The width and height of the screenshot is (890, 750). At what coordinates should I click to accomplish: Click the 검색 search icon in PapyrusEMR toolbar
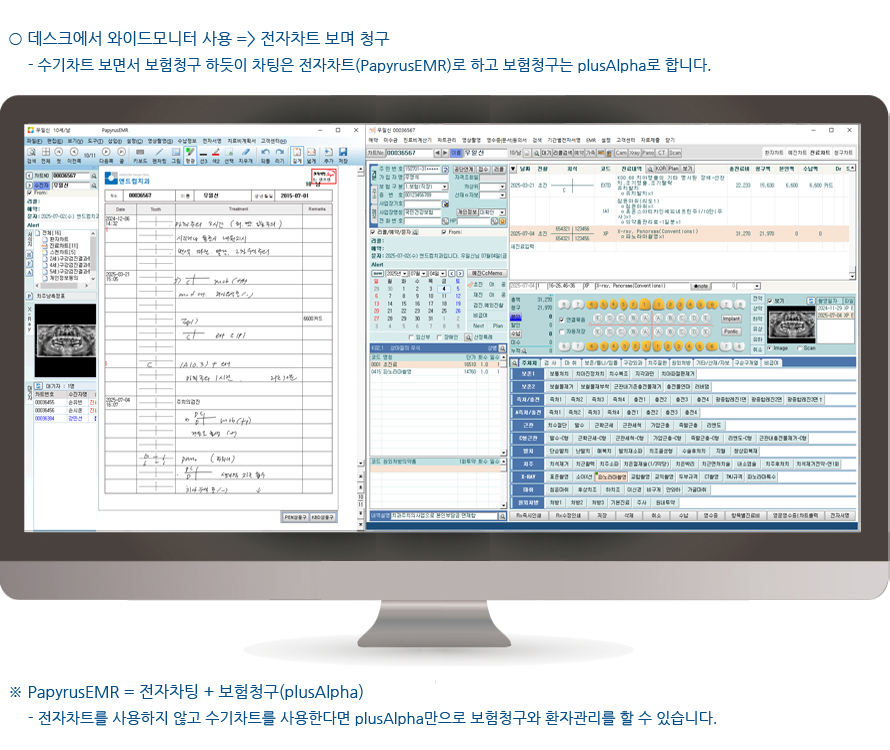[32, 153]
